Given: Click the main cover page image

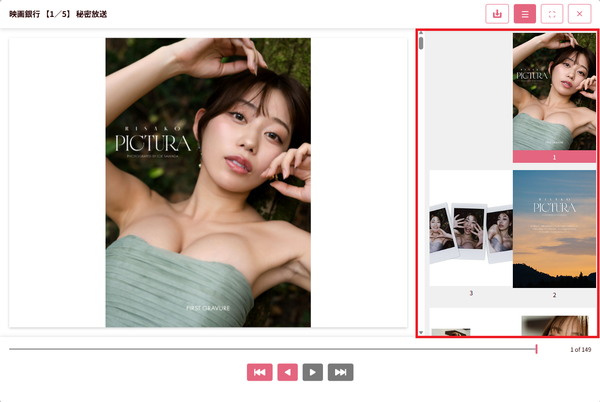Looking at the screenshot, I should coord(208,182).
